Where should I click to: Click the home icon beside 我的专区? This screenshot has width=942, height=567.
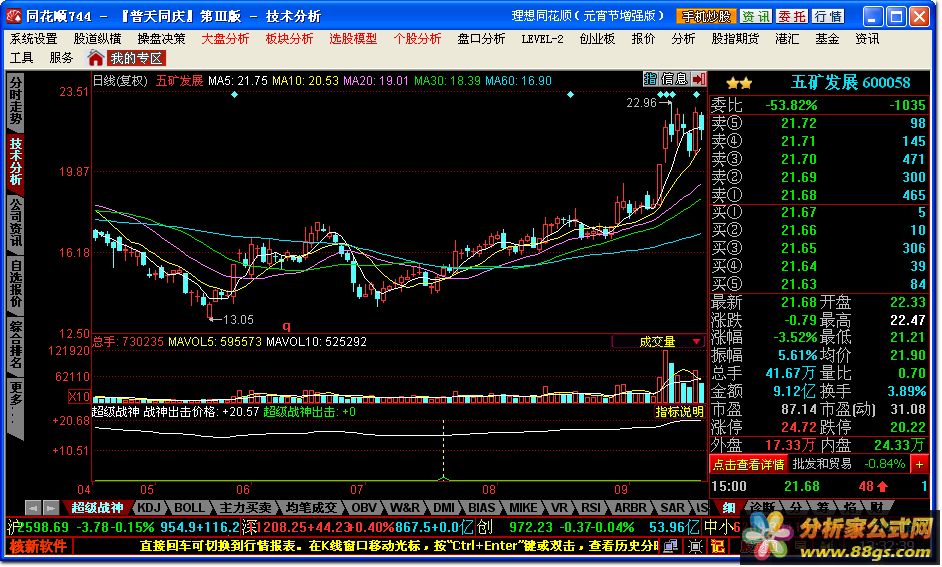tap(95, 58)
